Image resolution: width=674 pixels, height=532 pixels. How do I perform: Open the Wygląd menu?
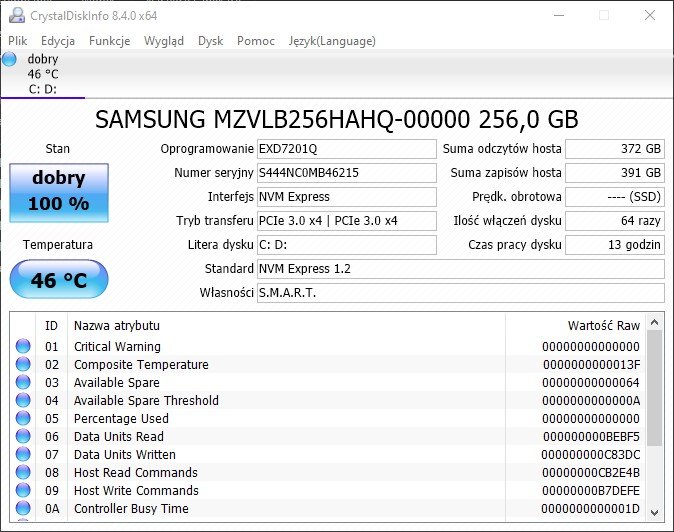click(x=164, y=41)
